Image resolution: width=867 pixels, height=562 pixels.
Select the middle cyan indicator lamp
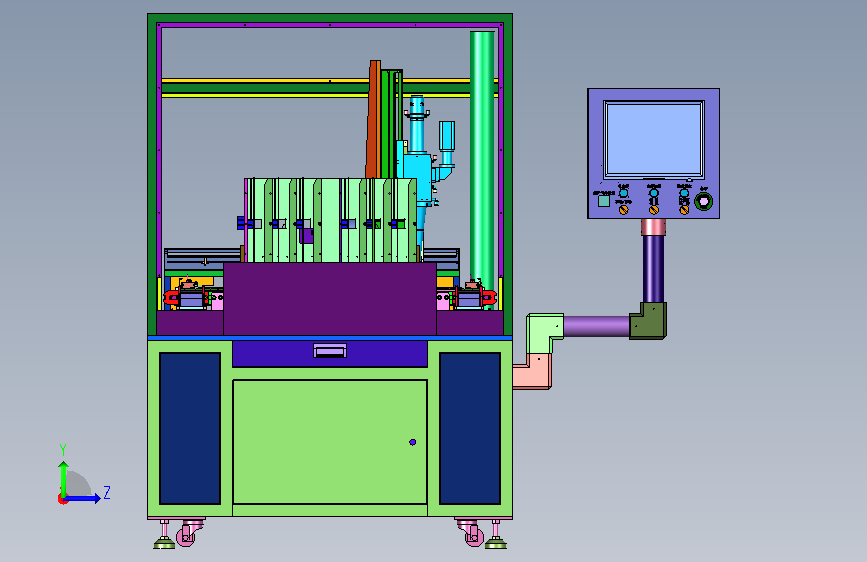coord(654,193)
